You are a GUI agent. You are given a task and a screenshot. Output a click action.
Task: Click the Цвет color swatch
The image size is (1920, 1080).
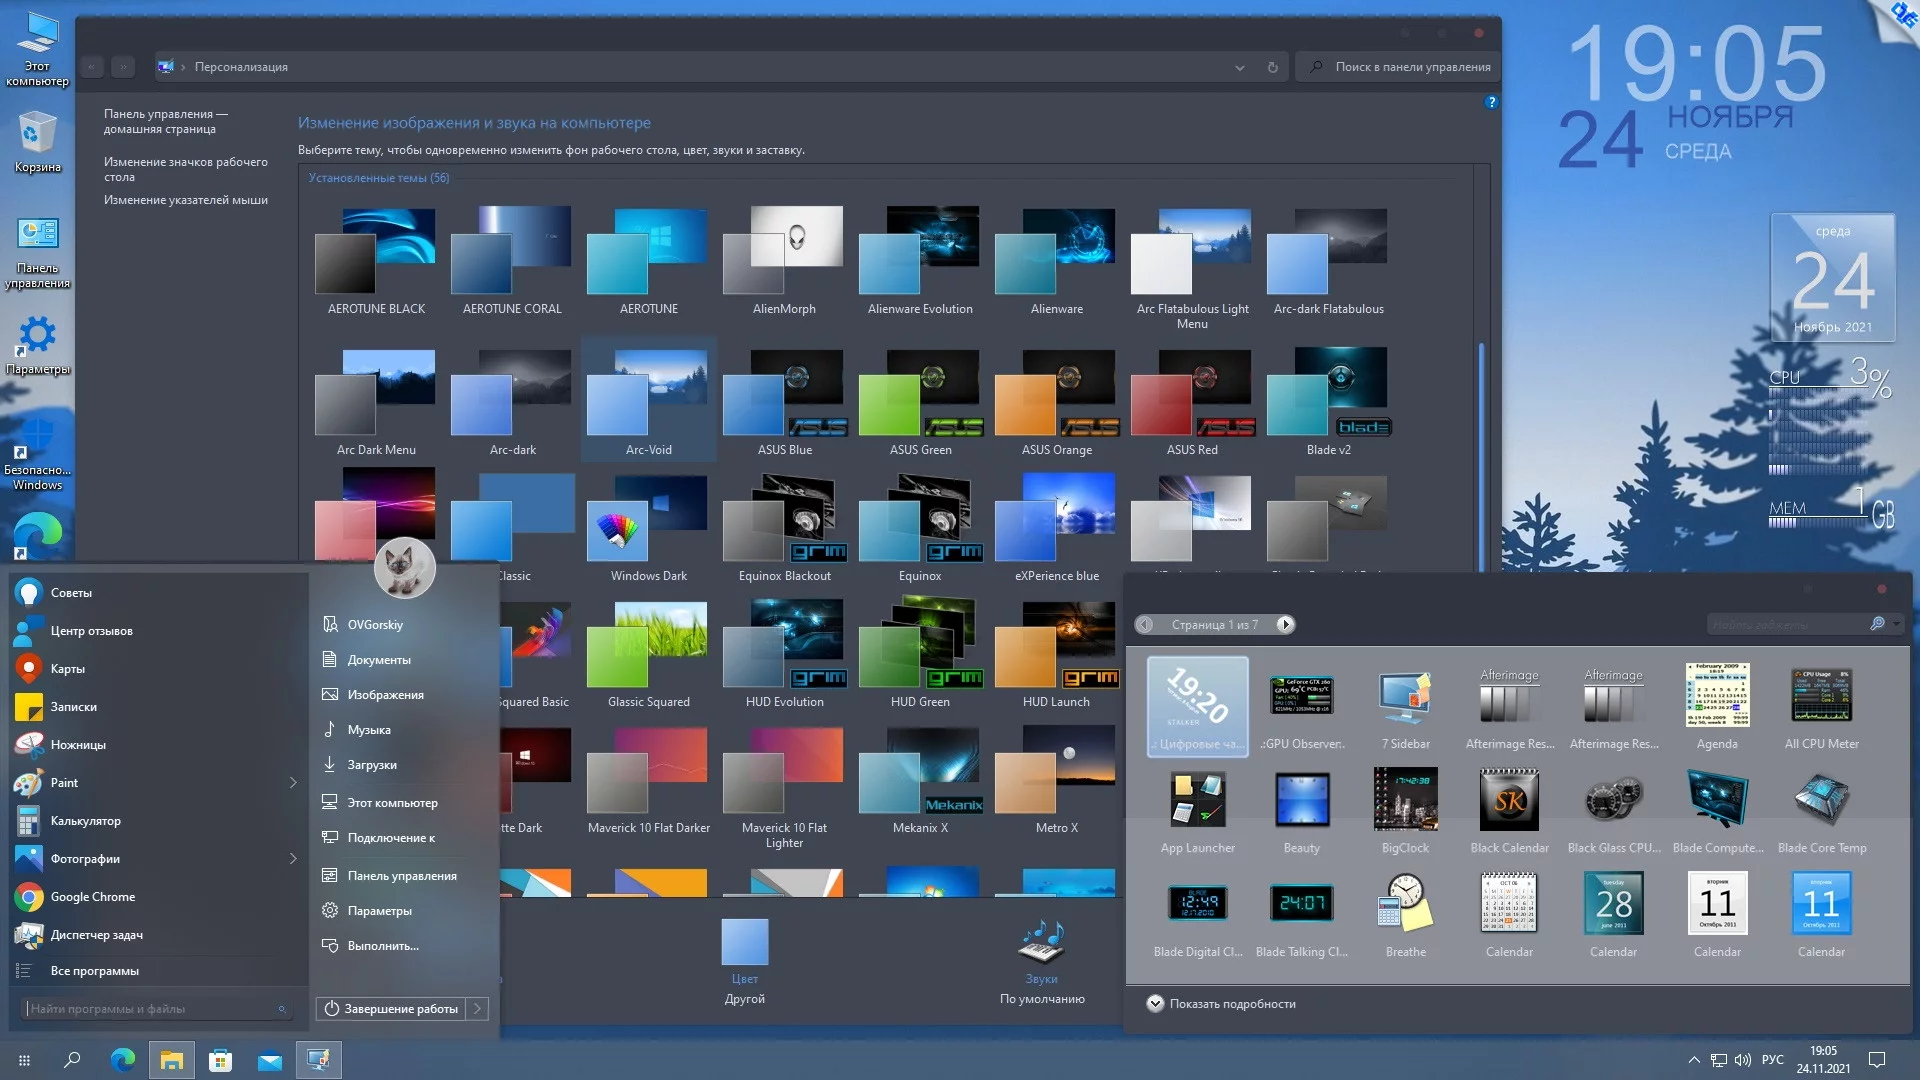click(744, 943)
